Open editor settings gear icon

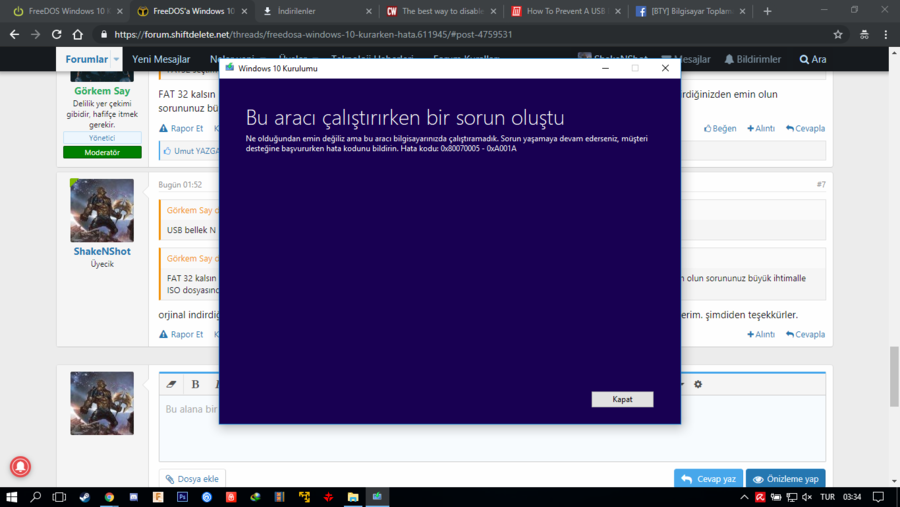[x=698, y=384]
